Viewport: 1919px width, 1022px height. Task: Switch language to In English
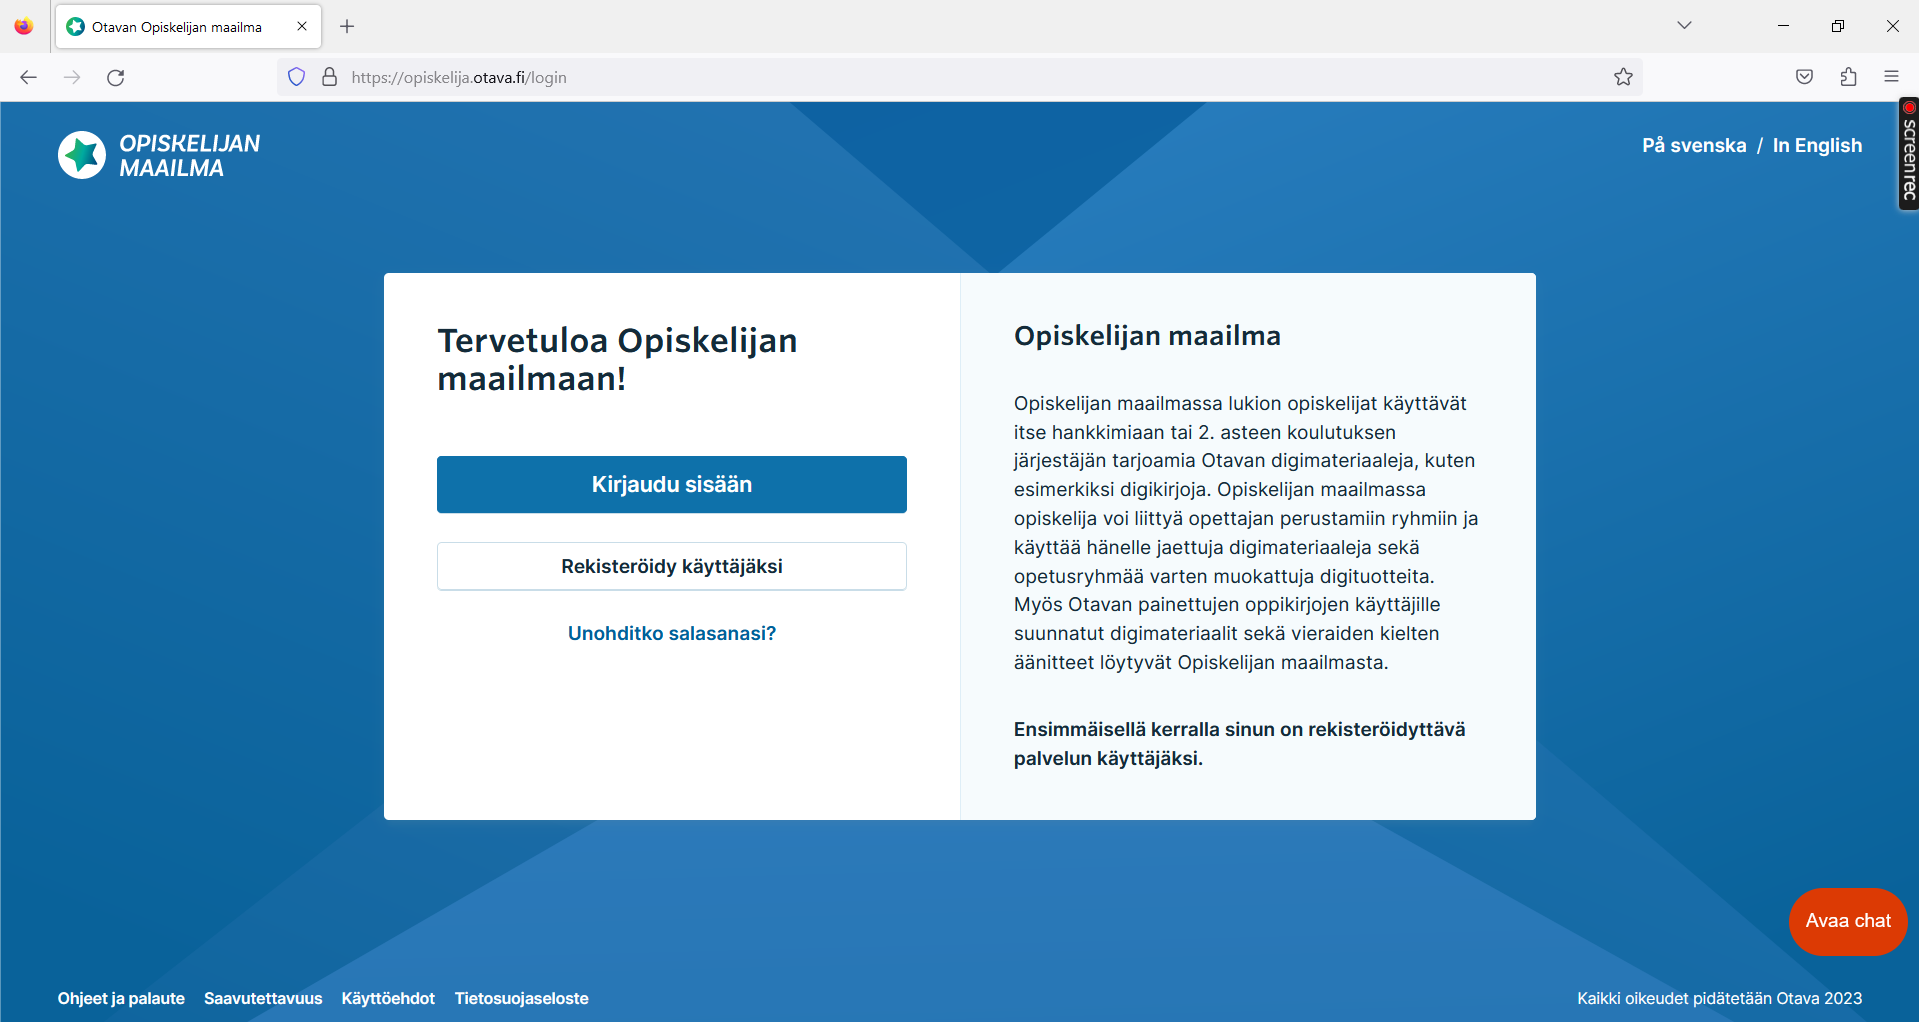1817,145
